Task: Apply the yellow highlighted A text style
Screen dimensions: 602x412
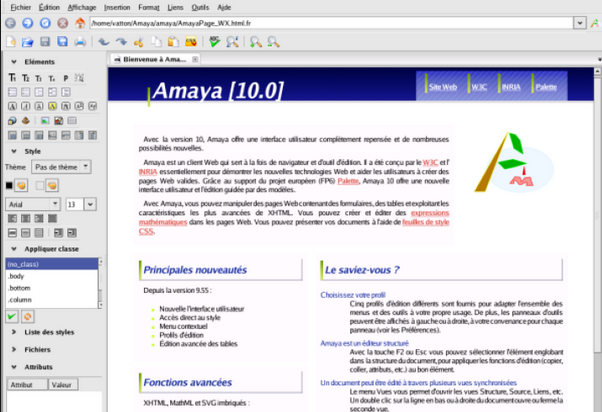Action: tap(52, 106)
